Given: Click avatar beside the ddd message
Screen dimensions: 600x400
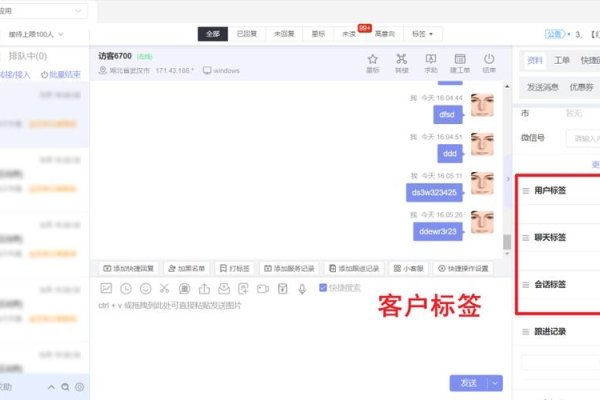Looking at the screenshot, I should coord(482,144).
